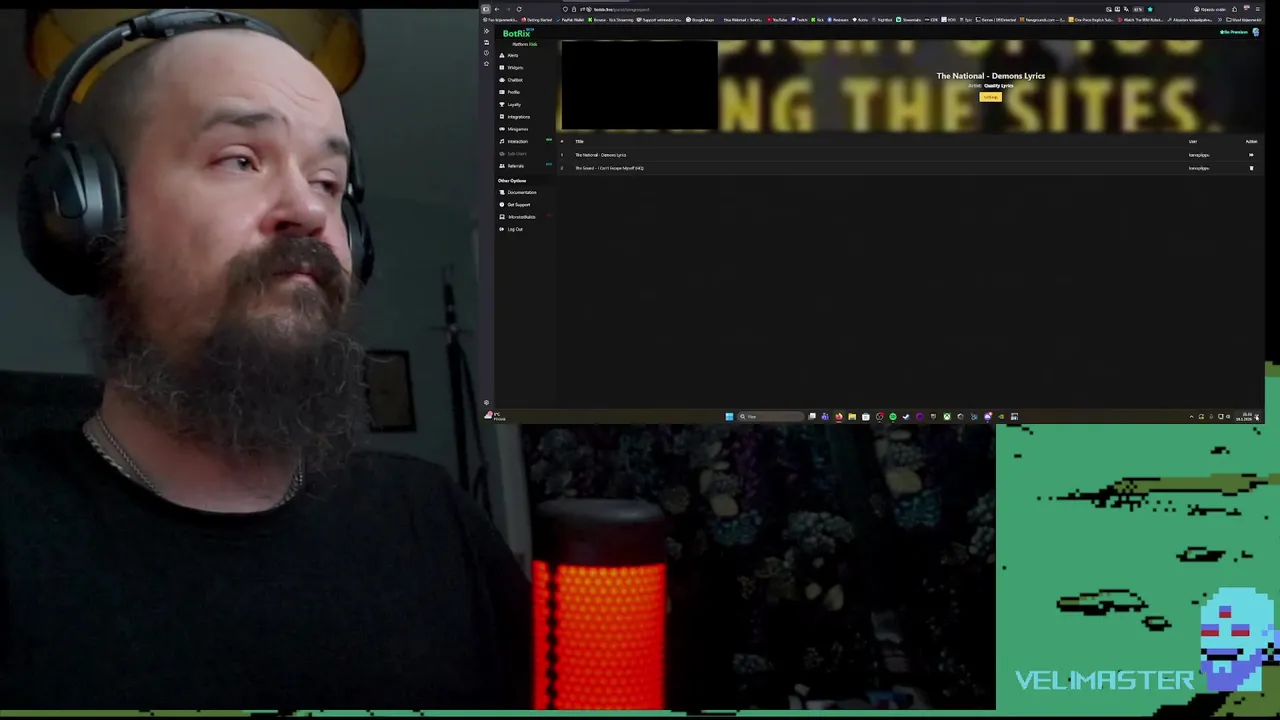Open Newgrounds bookmark

pyautogui.click(x=1042, y=19)
